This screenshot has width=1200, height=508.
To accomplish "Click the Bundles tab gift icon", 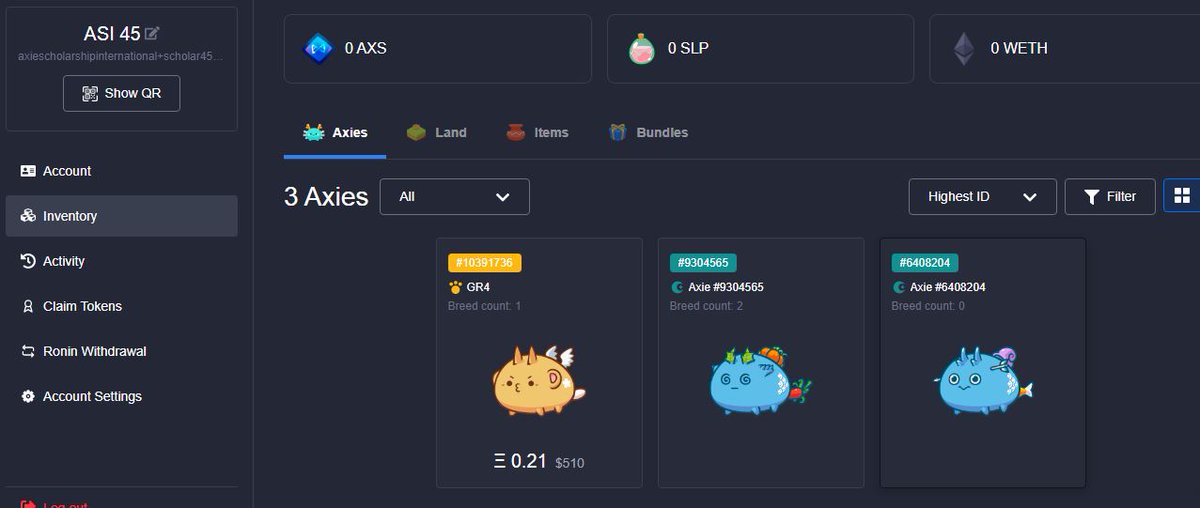I will (x=618, y=132).
